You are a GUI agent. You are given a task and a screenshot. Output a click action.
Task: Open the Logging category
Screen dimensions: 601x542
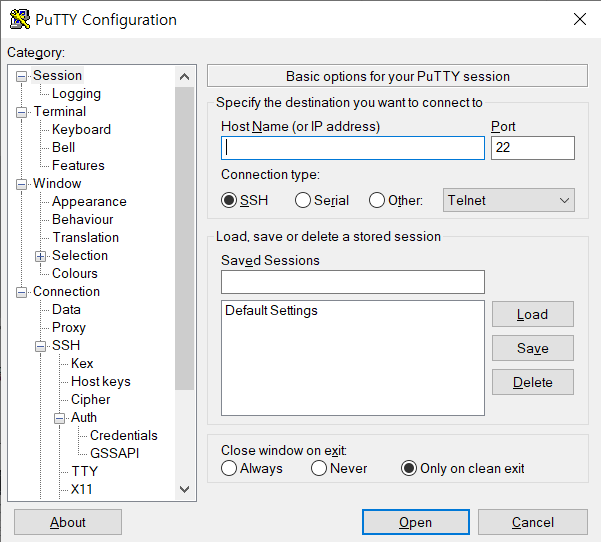[x=76, y=94]
